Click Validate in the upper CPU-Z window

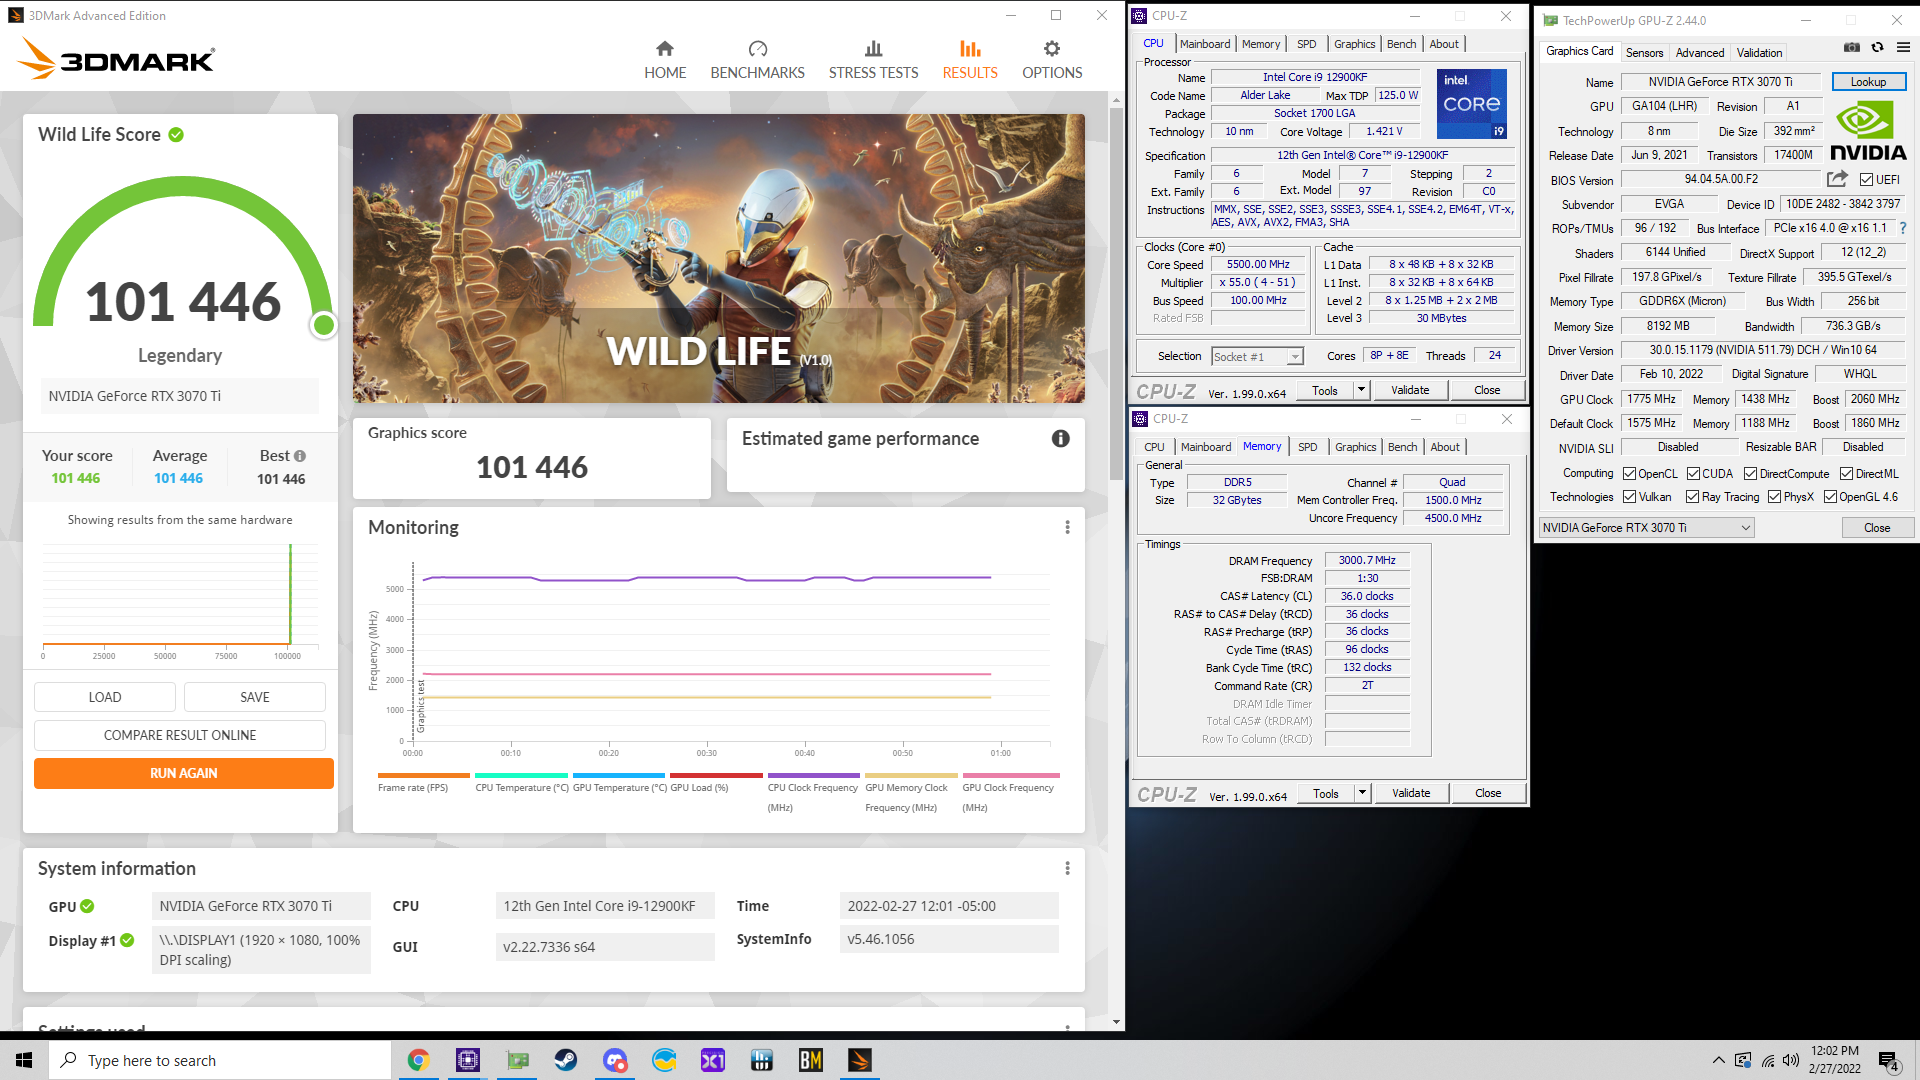pos(1410,390)
